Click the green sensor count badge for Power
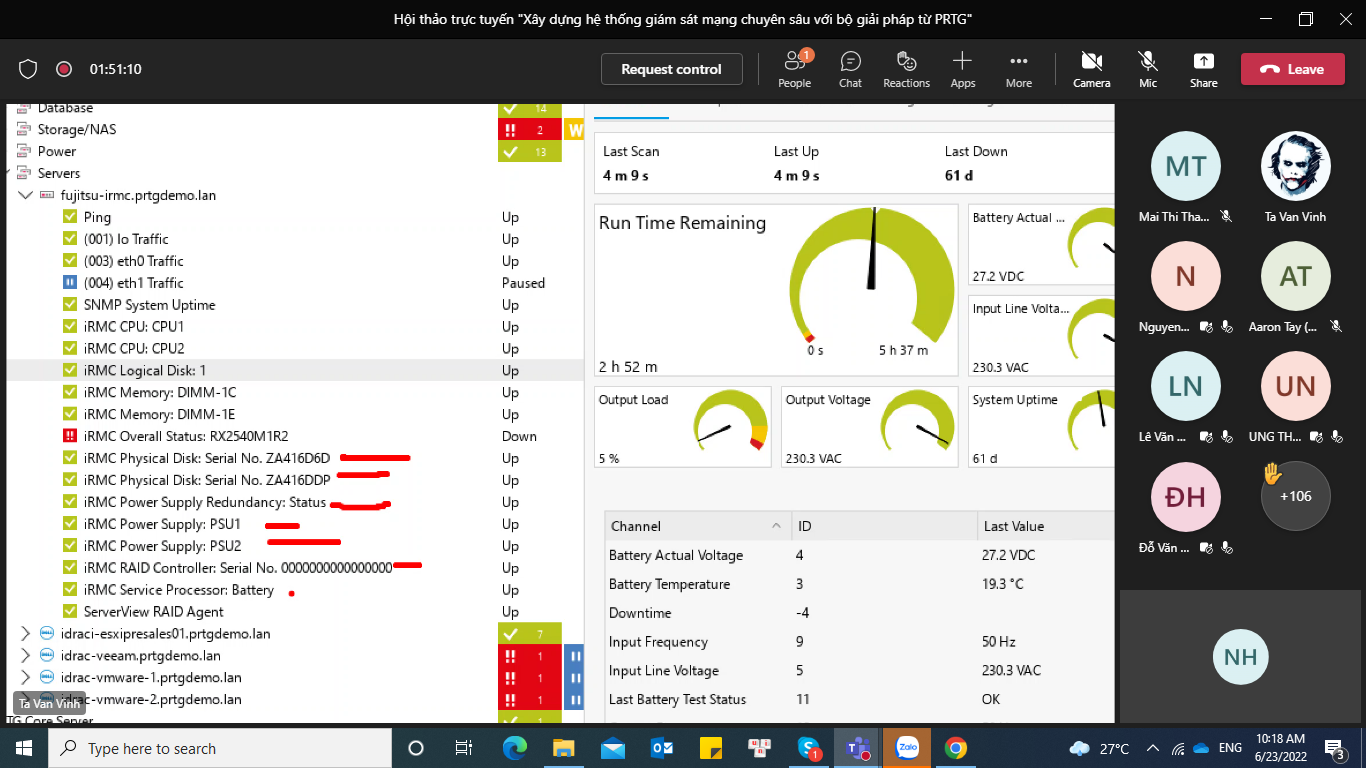Screen dimensions: 1366x768 [x=530, y=152]
